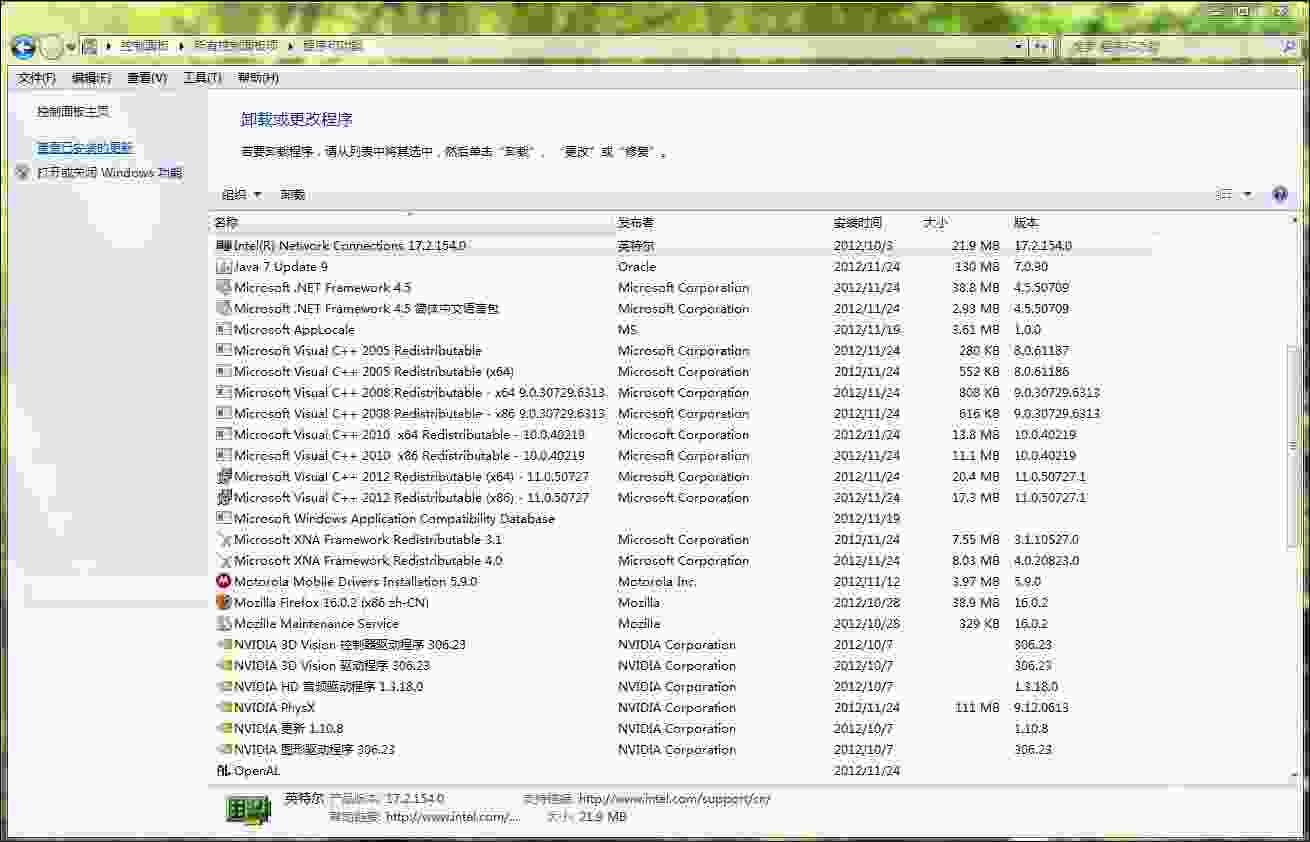The width and height of the screenshot is (1310, 842).
Task: Select Microsoft .NET Framework 4.5 简体中文语言包 row
Action: 680,308
